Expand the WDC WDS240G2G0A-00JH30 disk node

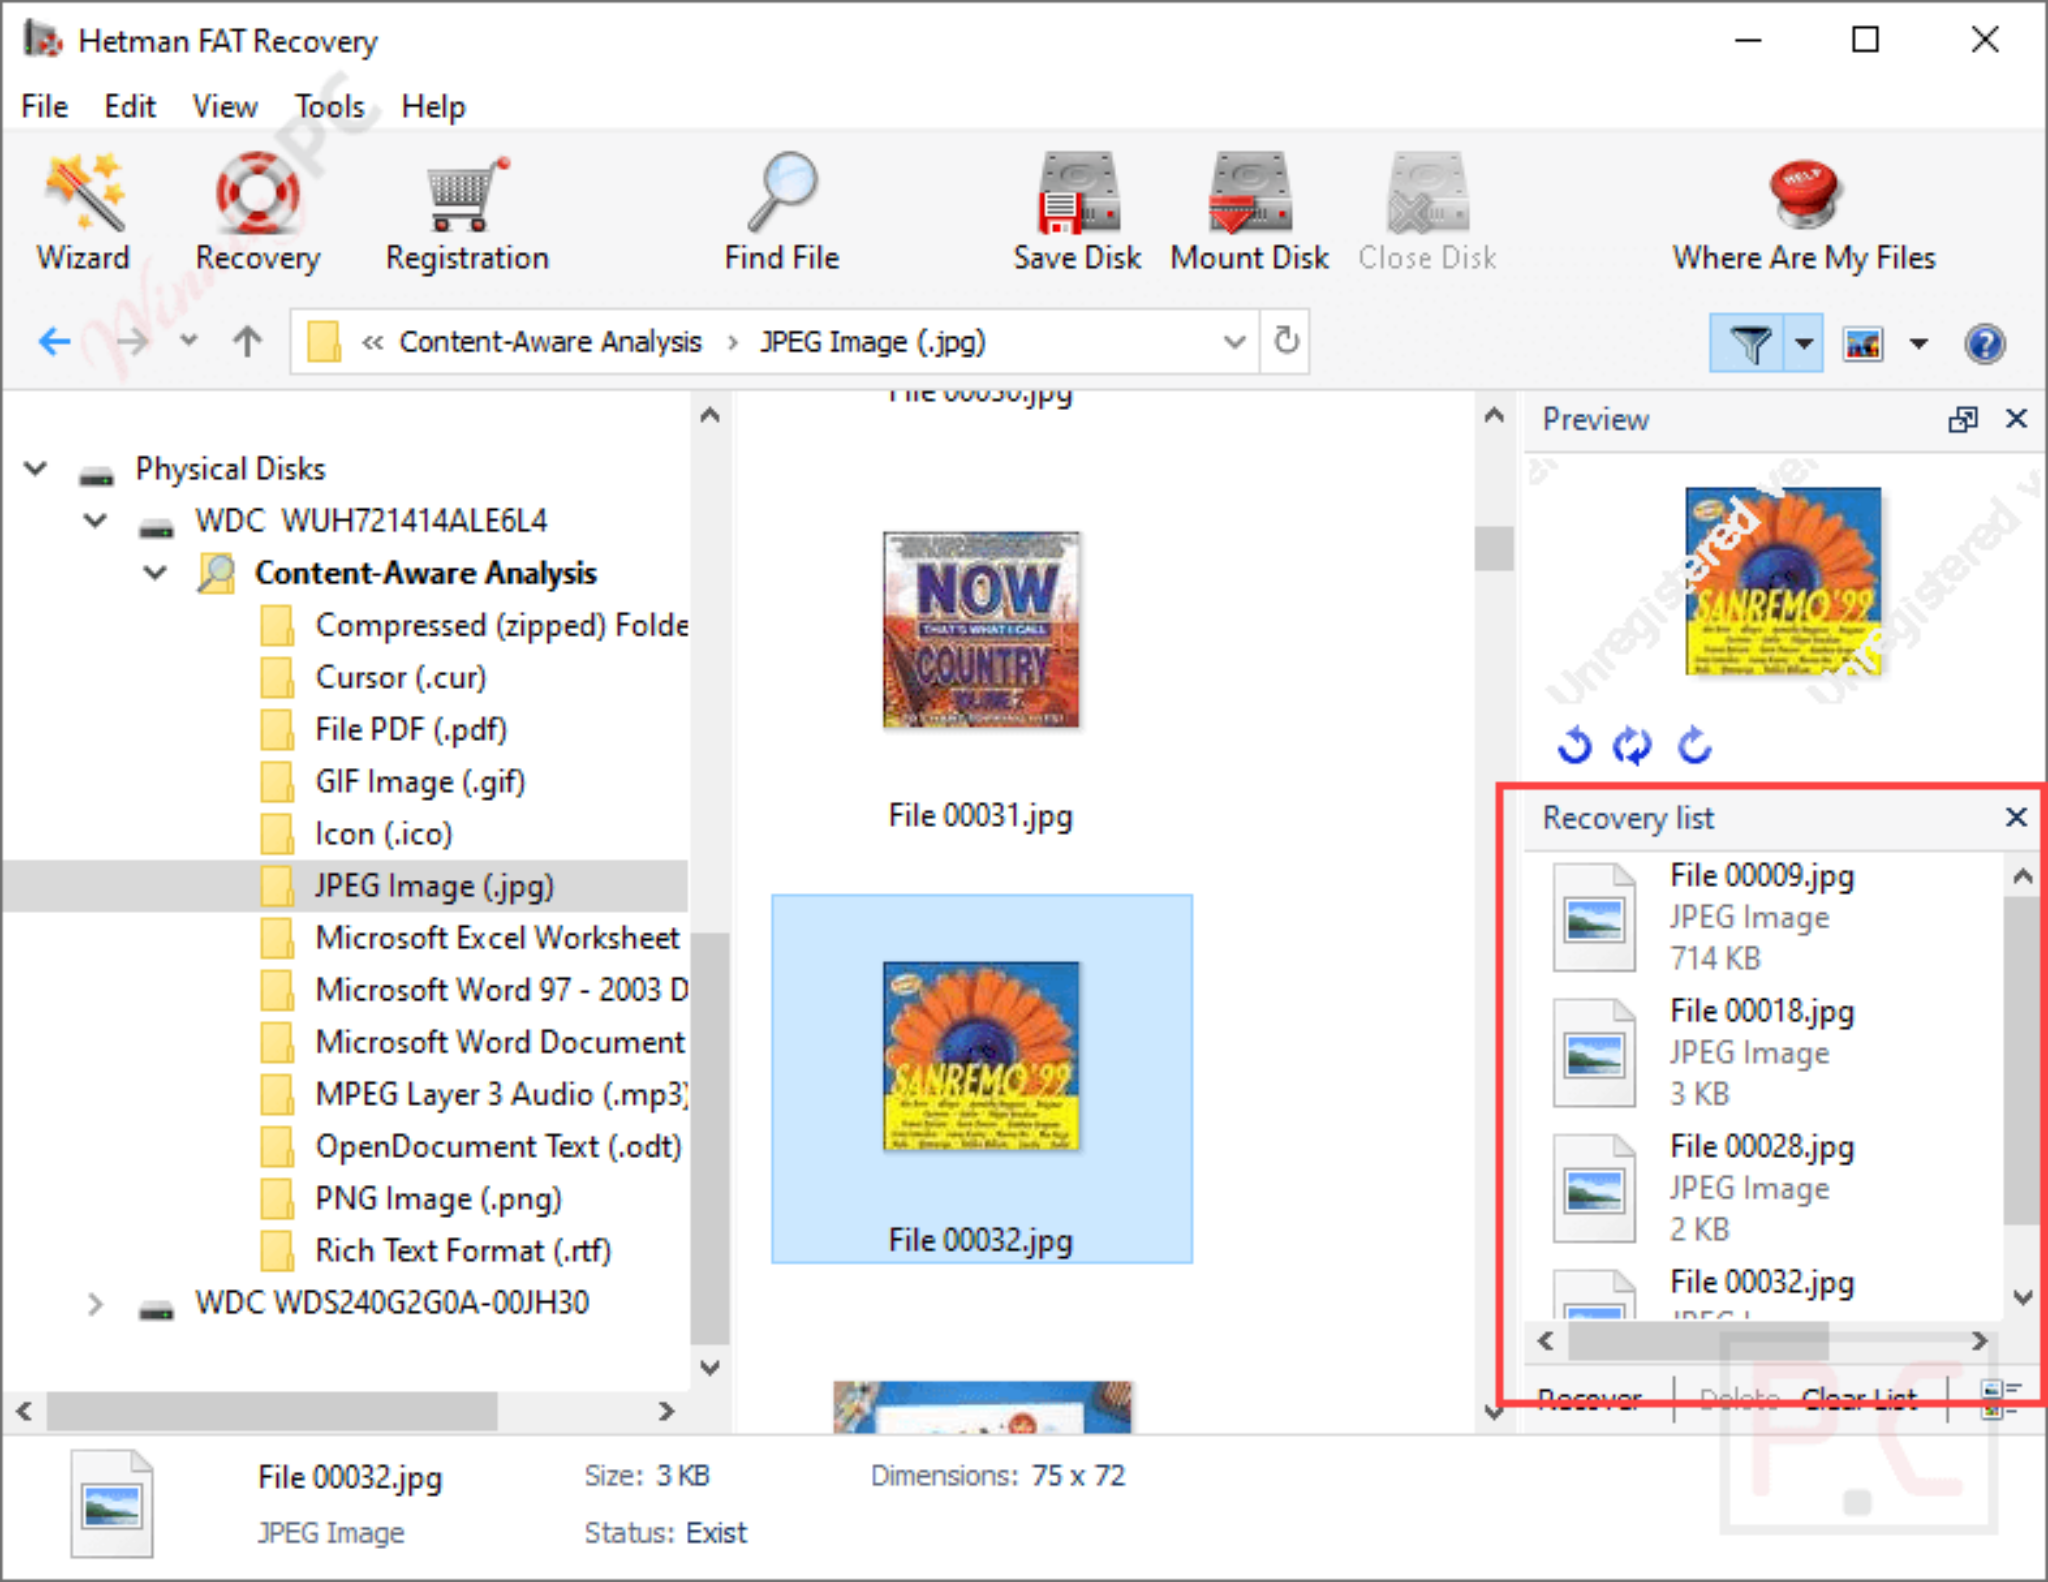pos(94,1304)
